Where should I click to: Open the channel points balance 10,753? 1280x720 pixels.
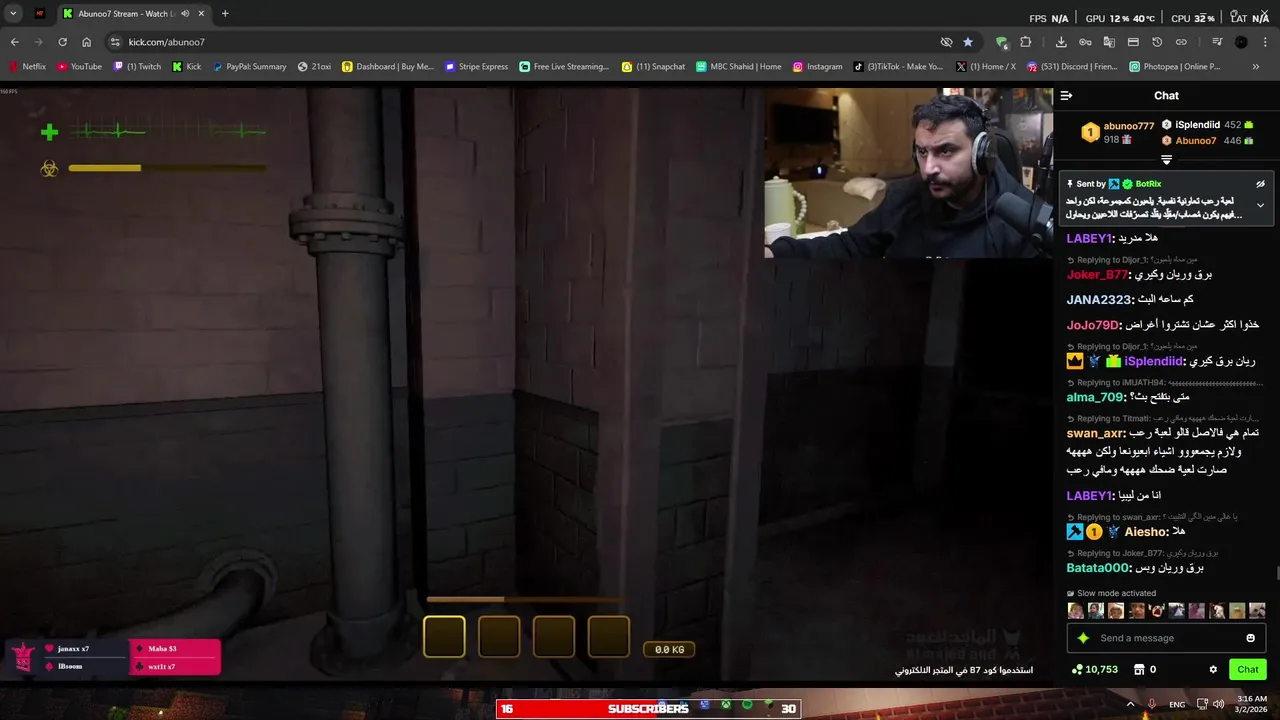(1094, 669)
